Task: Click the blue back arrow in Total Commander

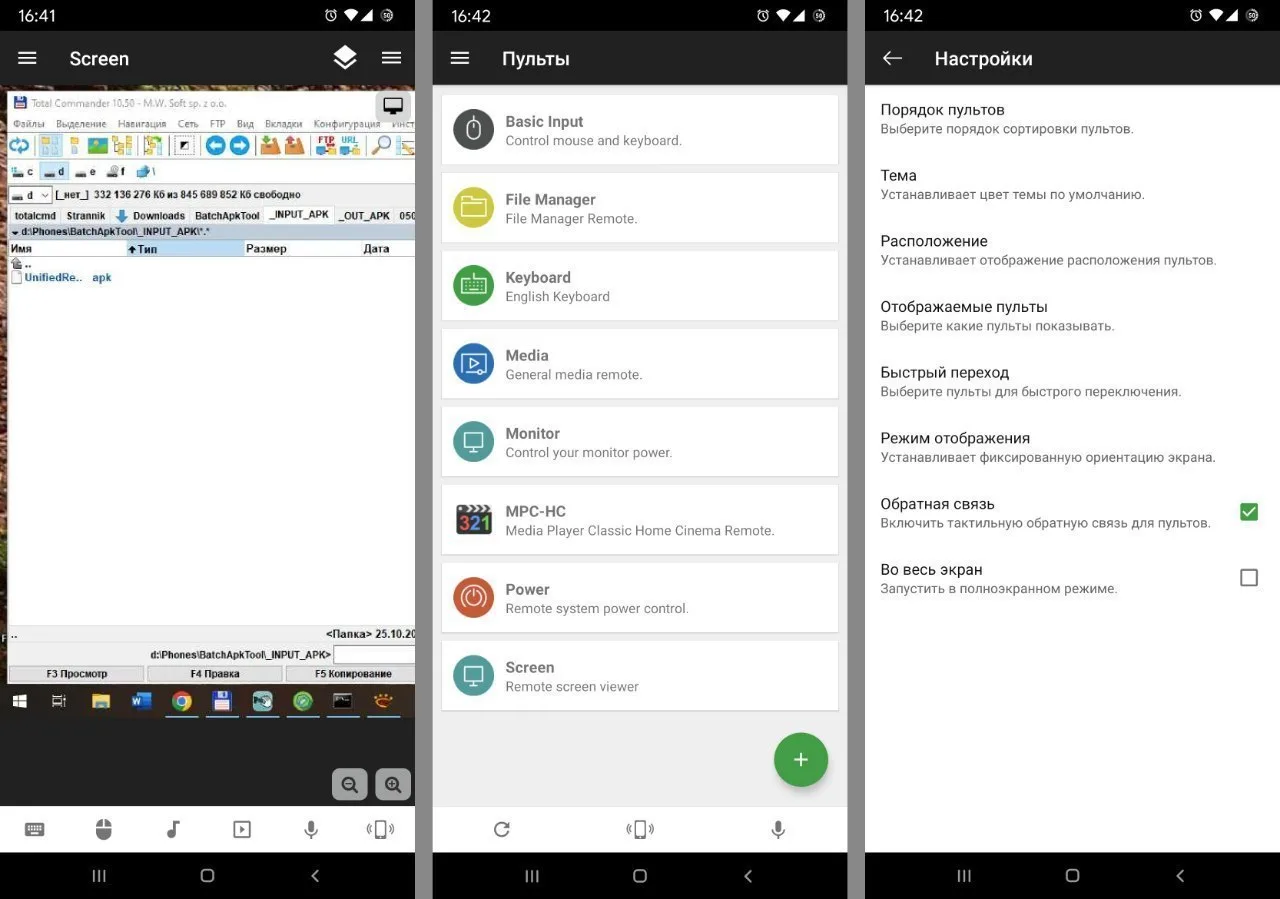Action: 215,145
